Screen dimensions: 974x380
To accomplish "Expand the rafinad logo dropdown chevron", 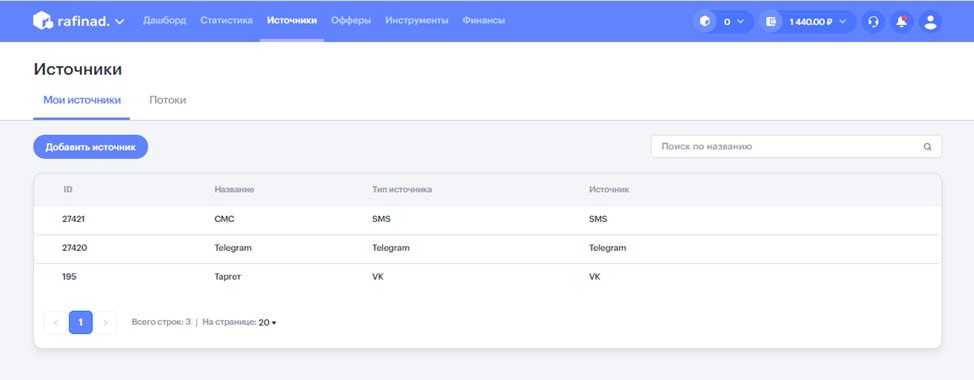I will coord(119,22).
